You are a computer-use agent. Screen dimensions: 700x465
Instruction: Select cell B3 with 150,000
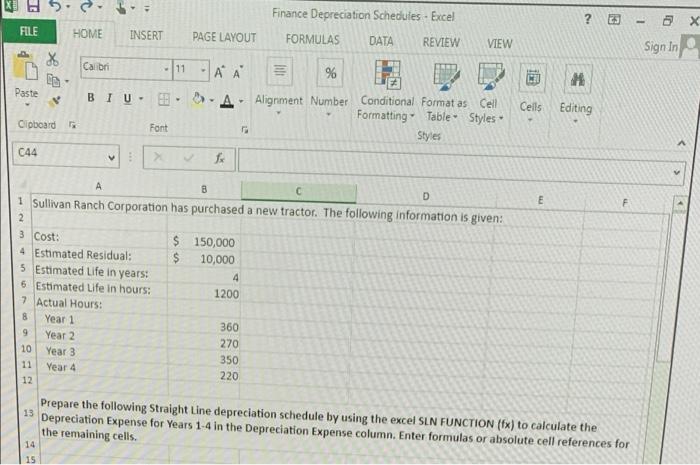coord(204,241)
